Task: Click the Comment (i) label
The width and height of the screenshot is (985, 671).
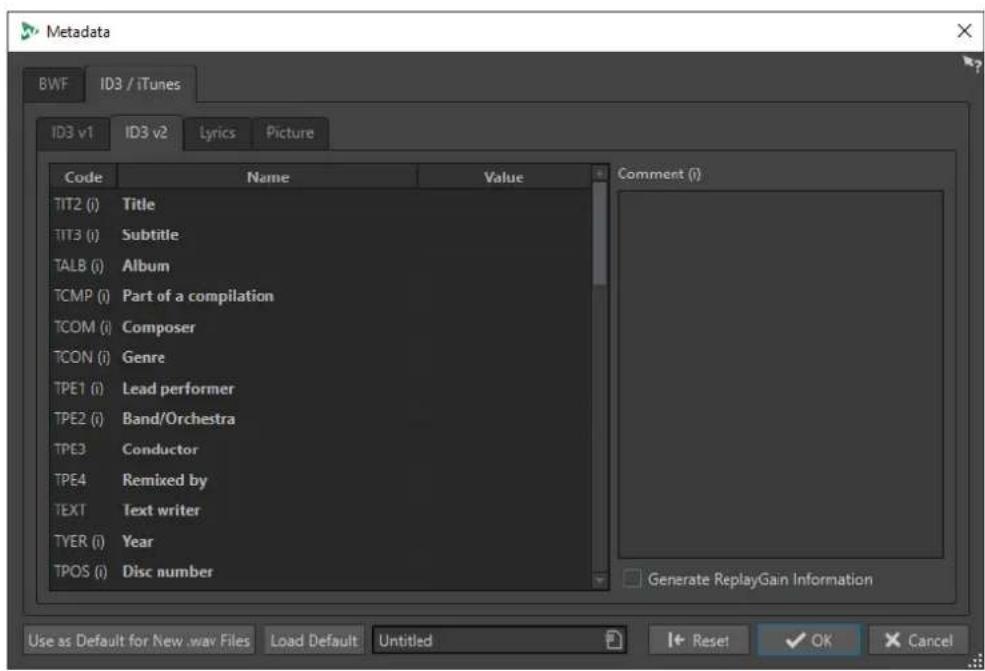Action: point(659,173)
